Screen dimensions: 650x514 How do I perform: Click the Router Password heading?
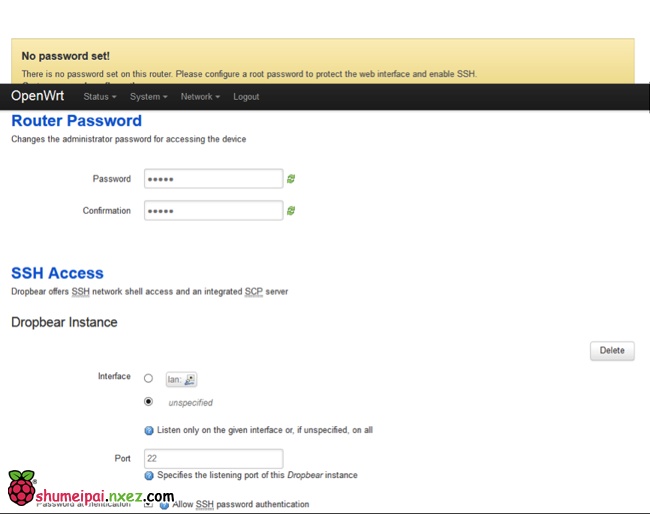[77, 121]
